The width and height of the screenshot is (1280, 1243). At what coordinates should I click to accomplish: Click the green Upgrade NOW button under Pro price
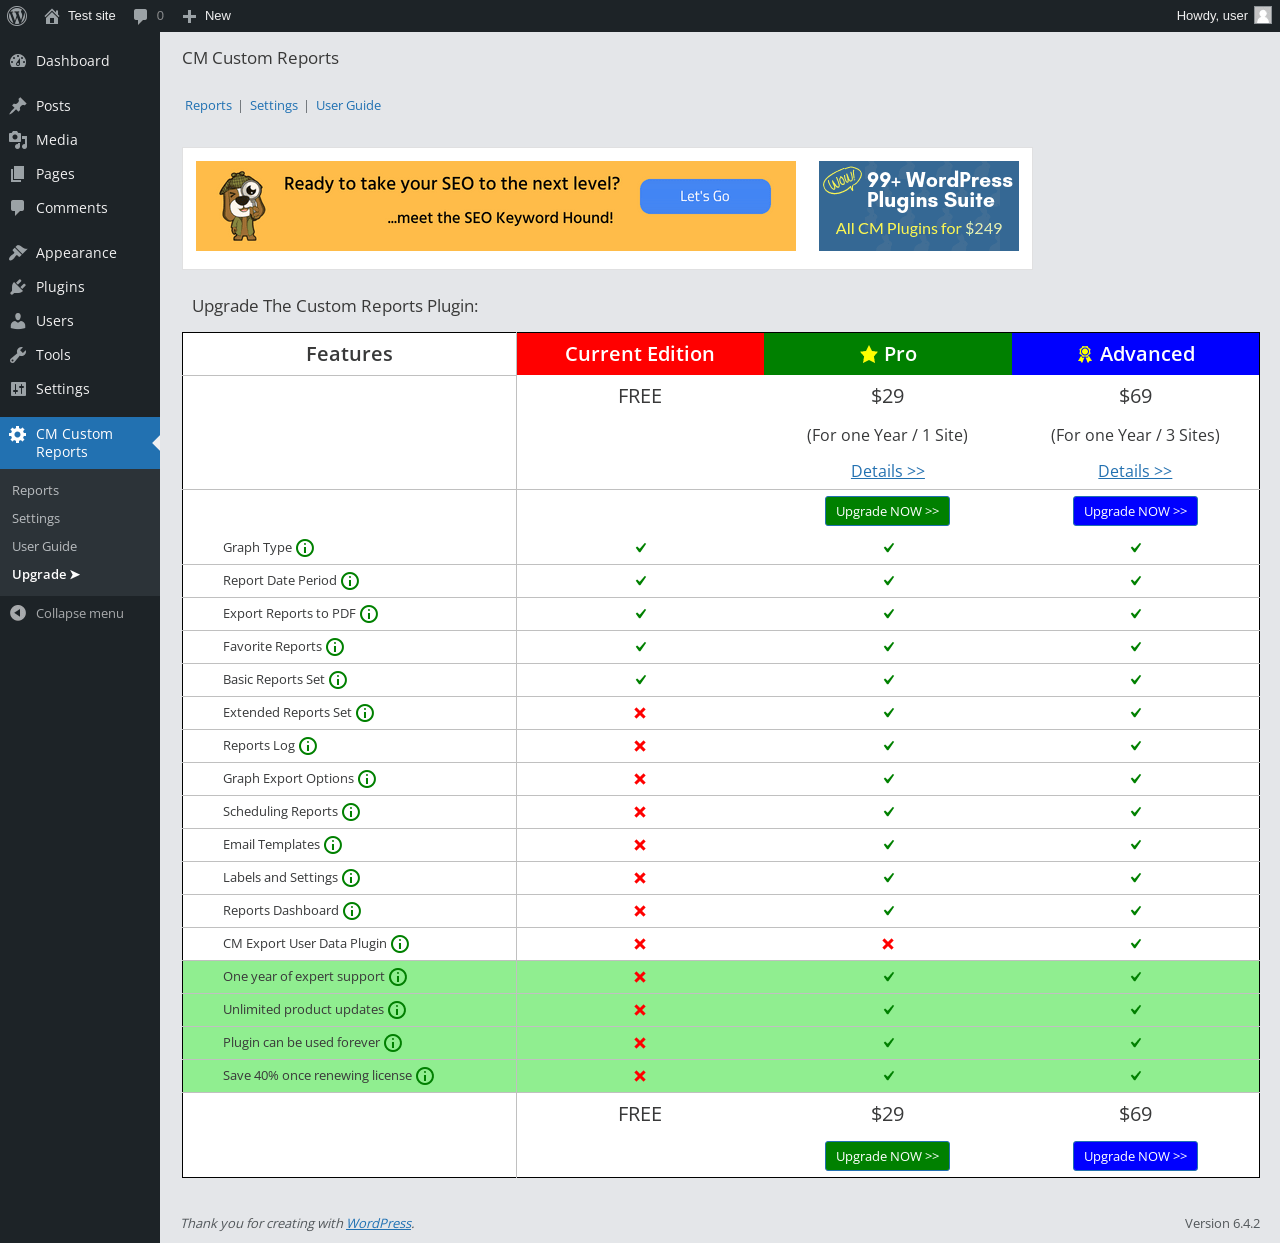(887, 511)
